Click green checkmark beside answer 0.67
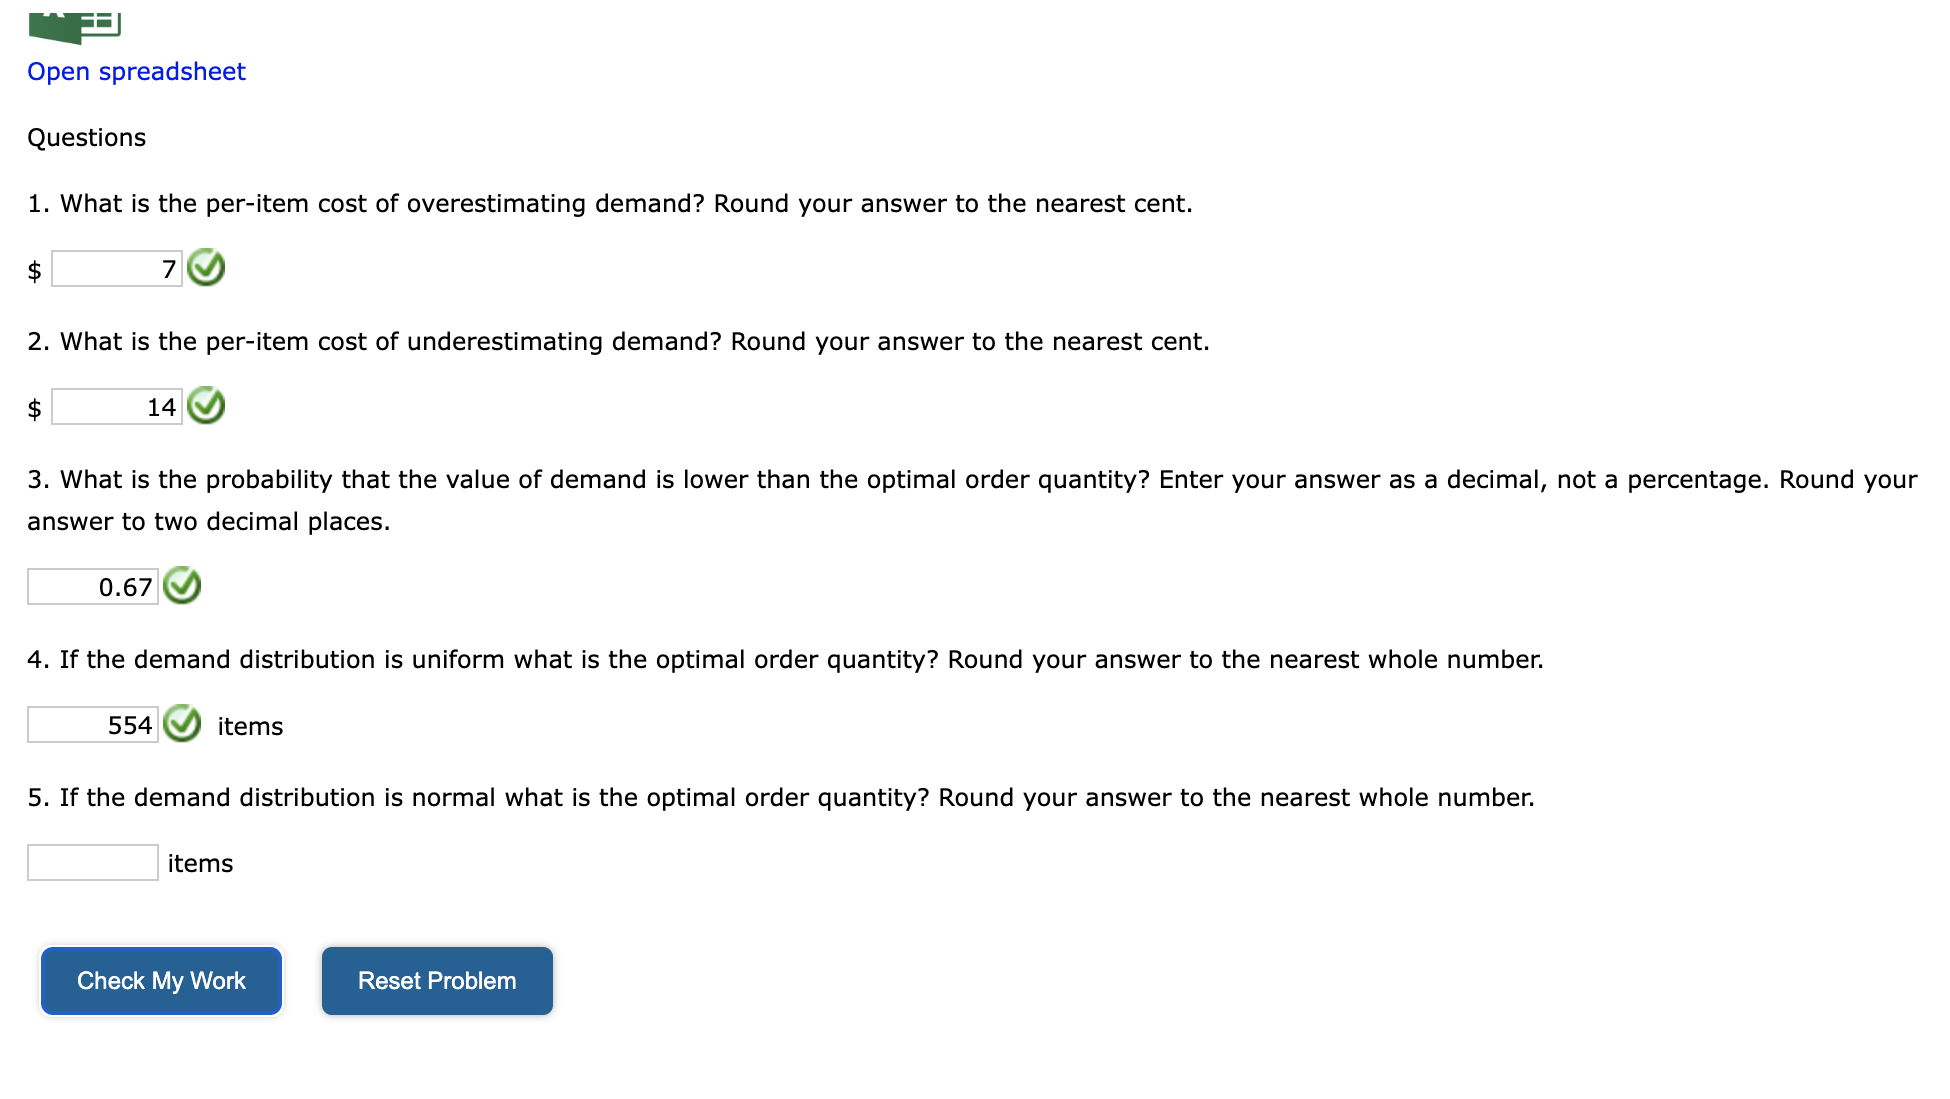This screenshot has width=1950, height=1099. click(x=182, y=586)
